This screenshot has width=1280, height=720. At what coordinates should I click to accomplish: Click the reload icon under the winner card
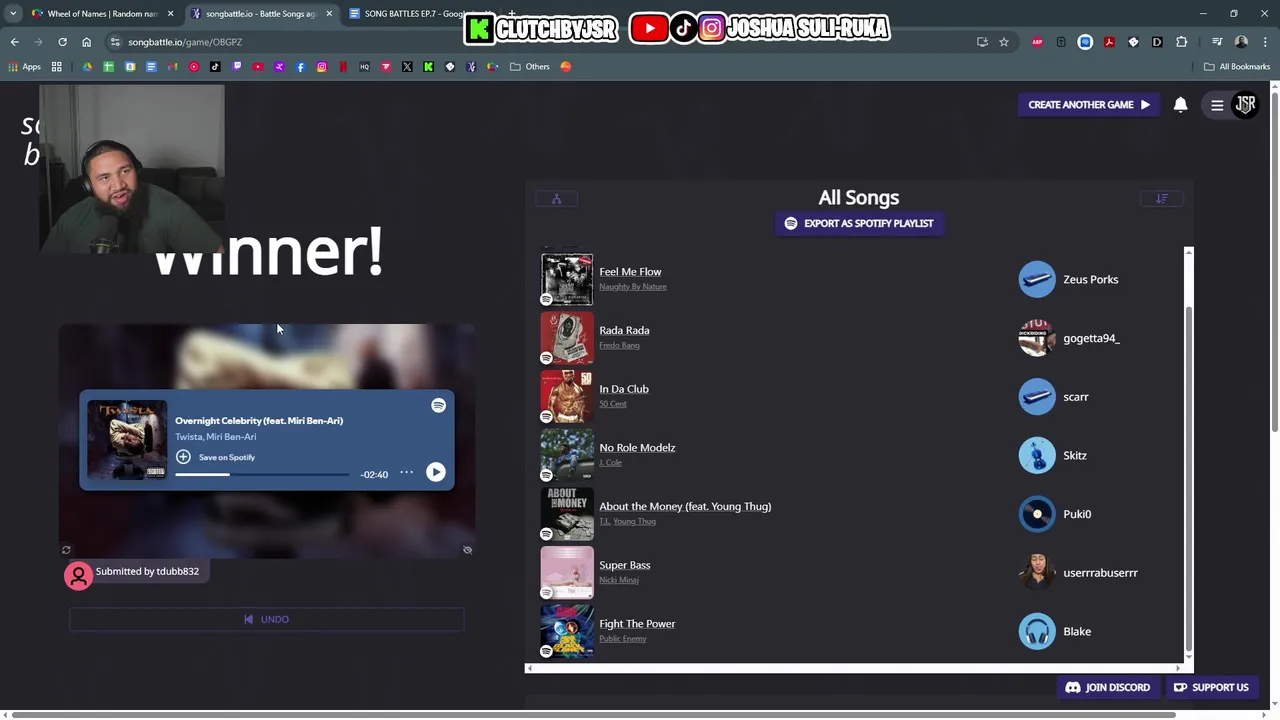coord(66,550)
